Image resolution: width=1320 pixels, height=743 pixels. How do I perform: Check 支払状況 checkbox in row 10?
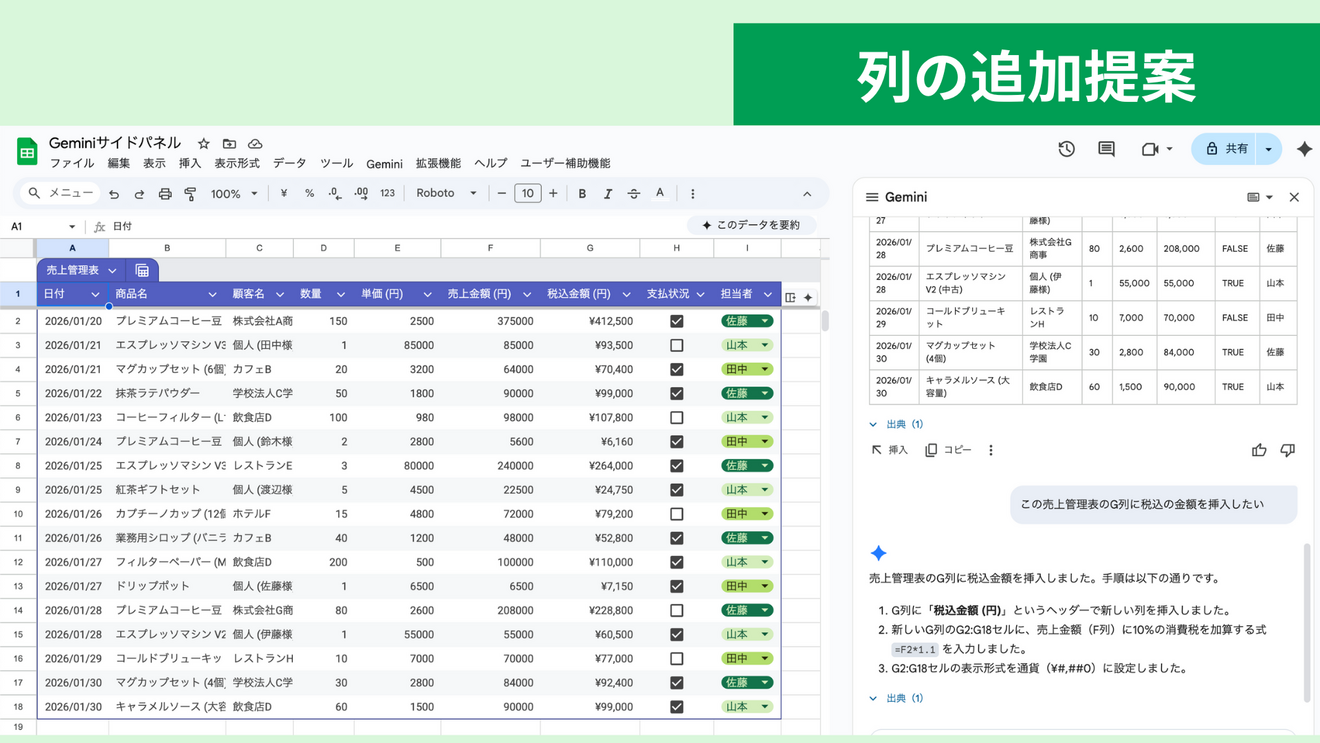(x=677, y=514)
